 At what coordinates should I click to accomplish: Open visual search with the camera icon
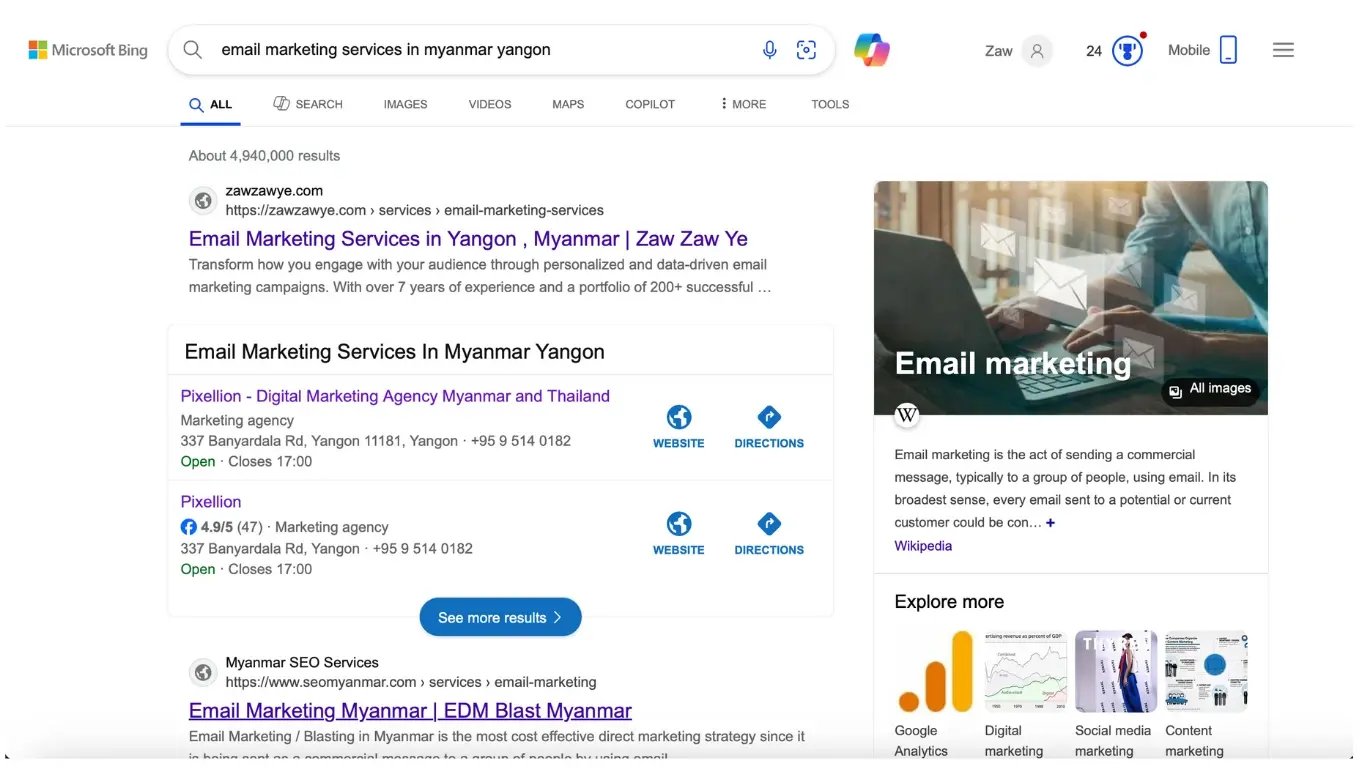[x=806, y=49]
